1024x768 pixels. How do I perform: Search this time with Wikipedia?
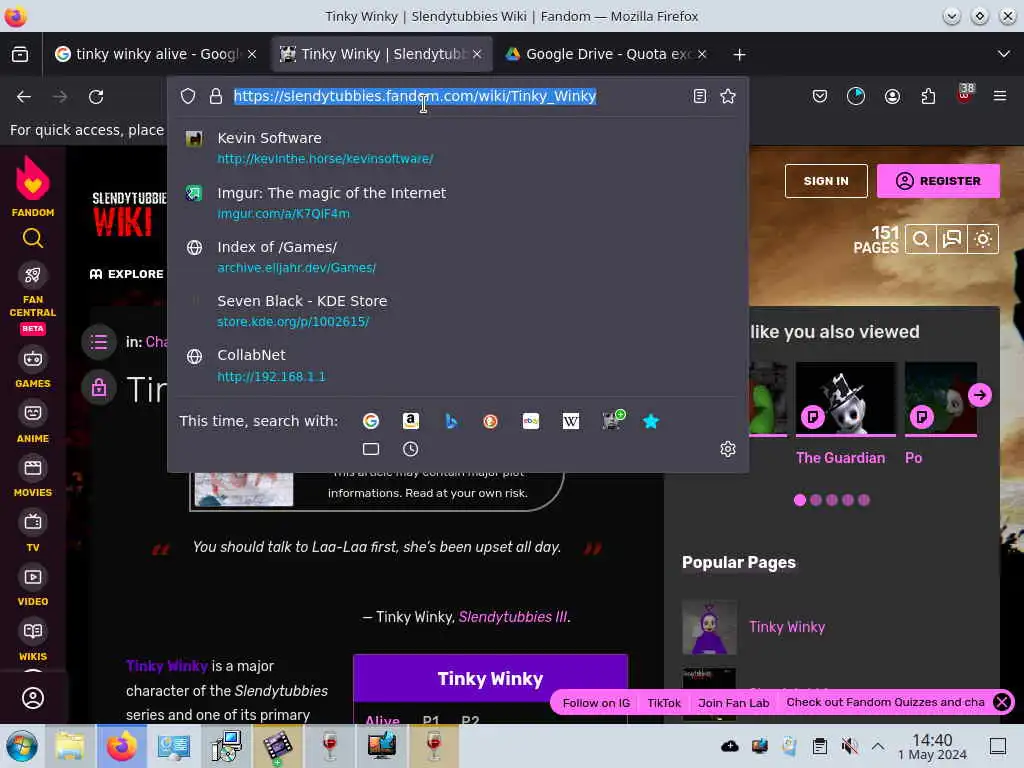(571, 421)
